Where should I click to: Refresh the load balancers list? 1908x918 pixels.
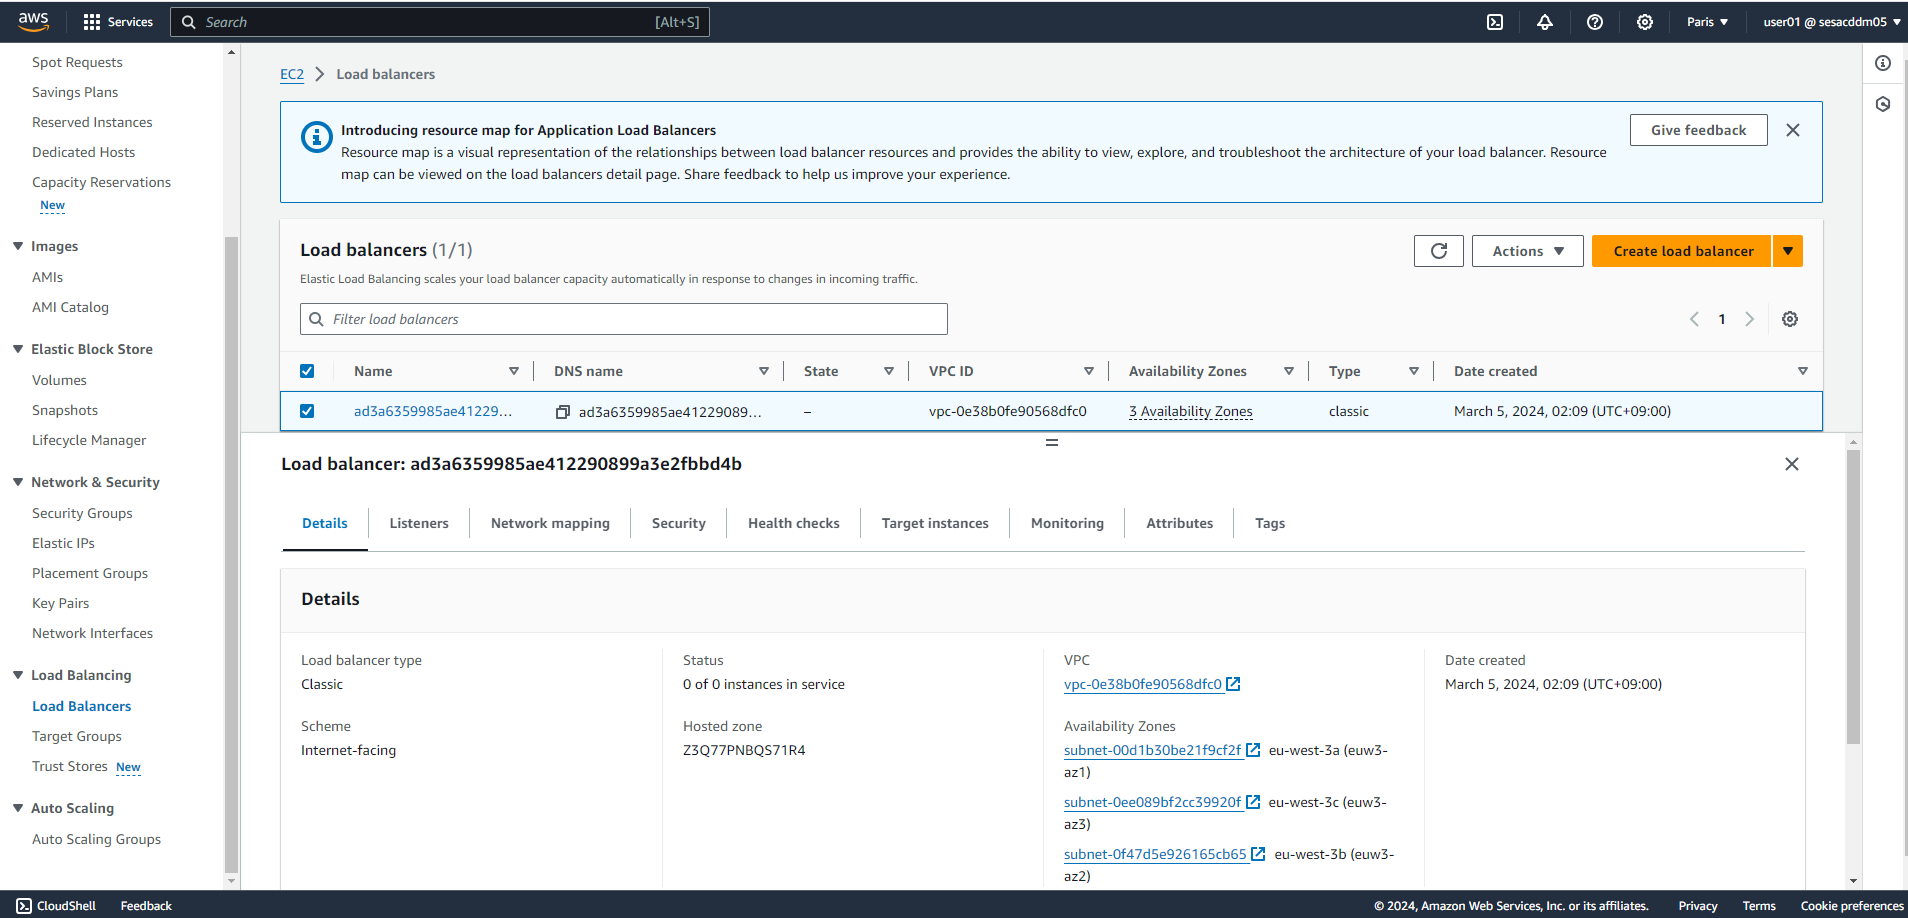tap(1439, 251)
